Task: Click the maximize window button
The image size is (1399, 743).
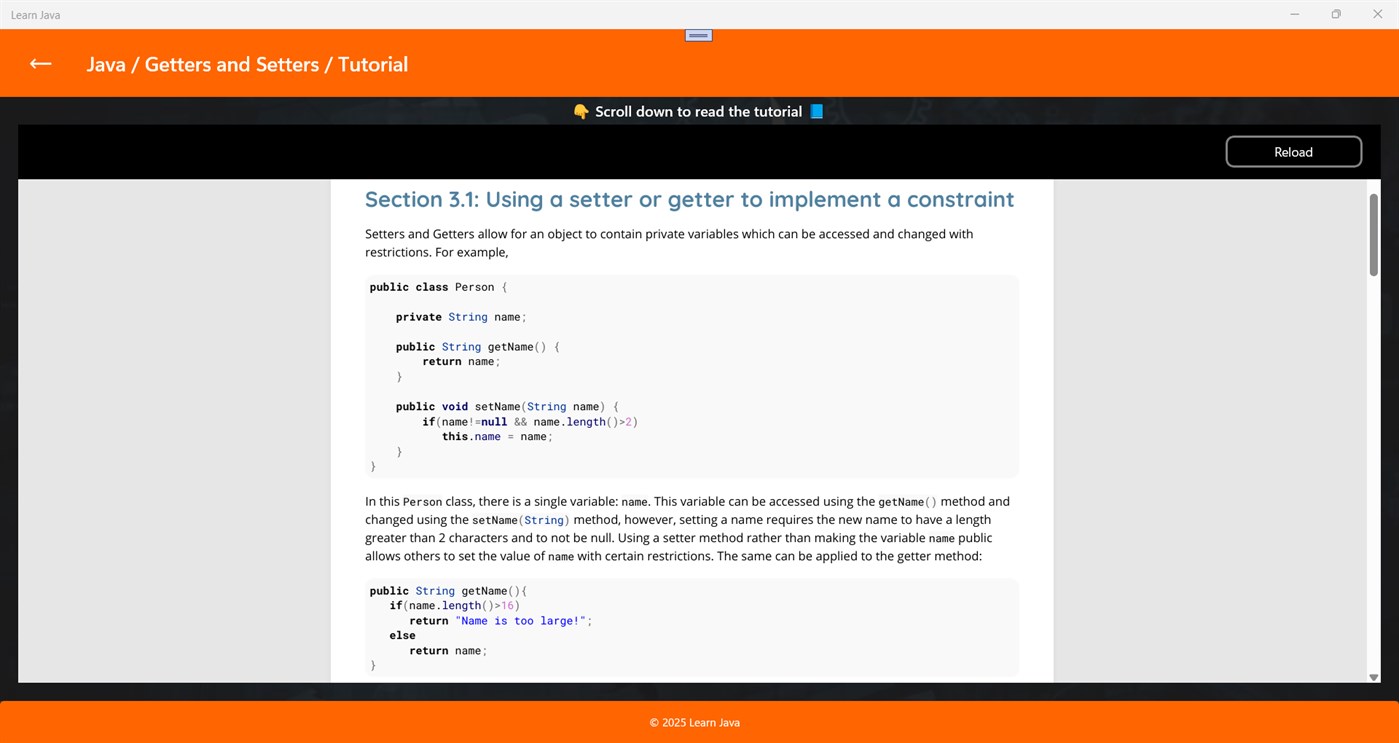Action: 1335,14
